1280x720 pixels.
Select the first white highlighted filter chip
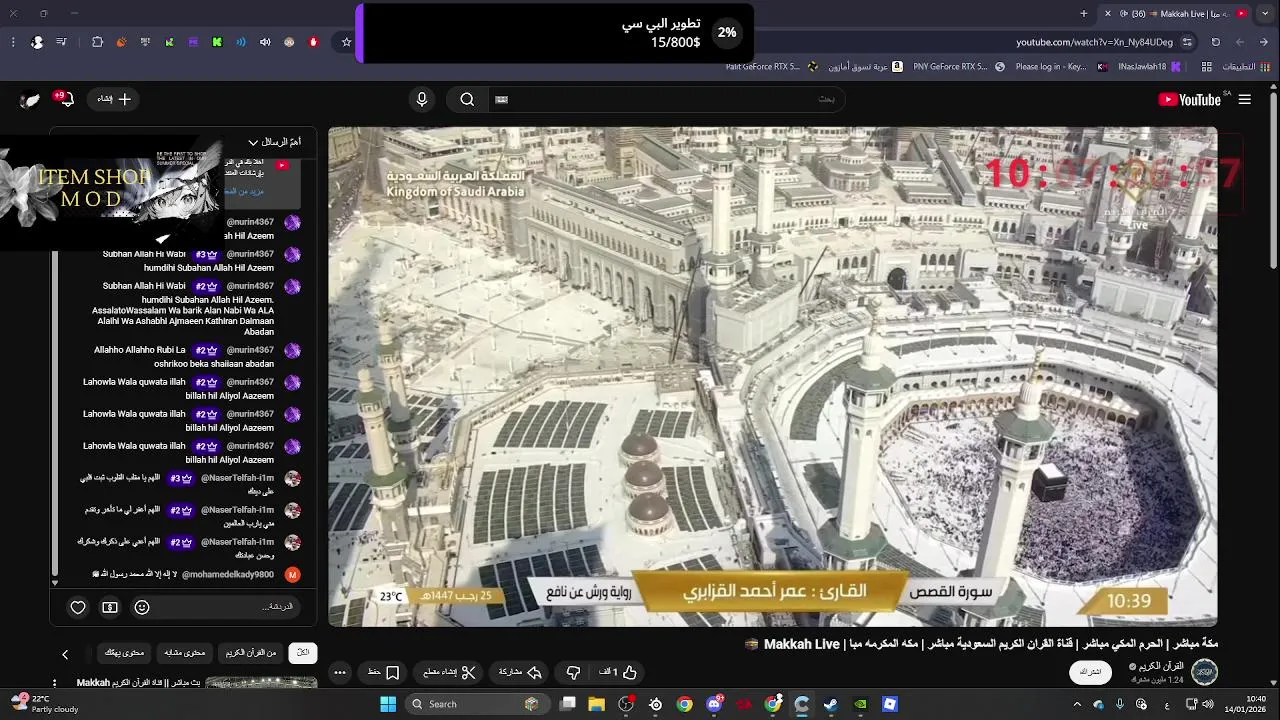click(303, 653)
